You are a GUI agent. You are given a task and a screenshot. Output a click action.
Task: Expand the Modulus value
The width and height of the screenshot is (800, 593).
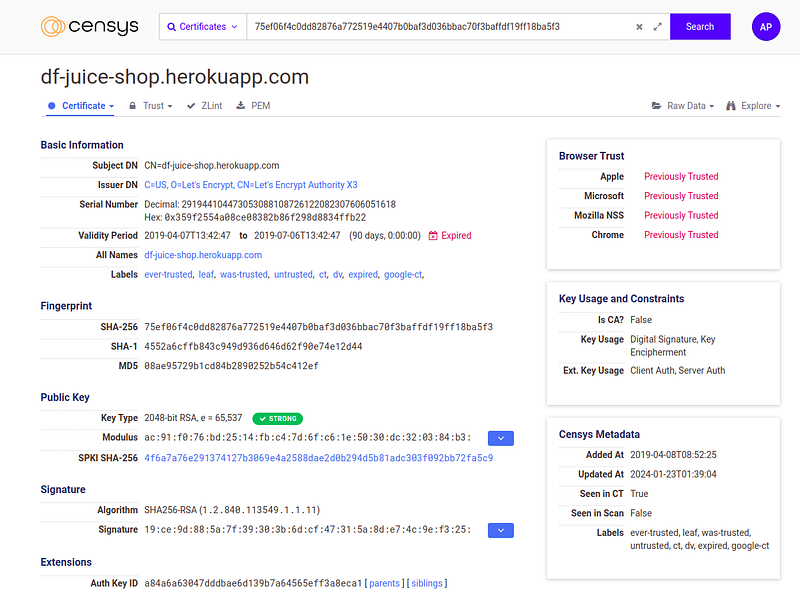tap(501, 438)
